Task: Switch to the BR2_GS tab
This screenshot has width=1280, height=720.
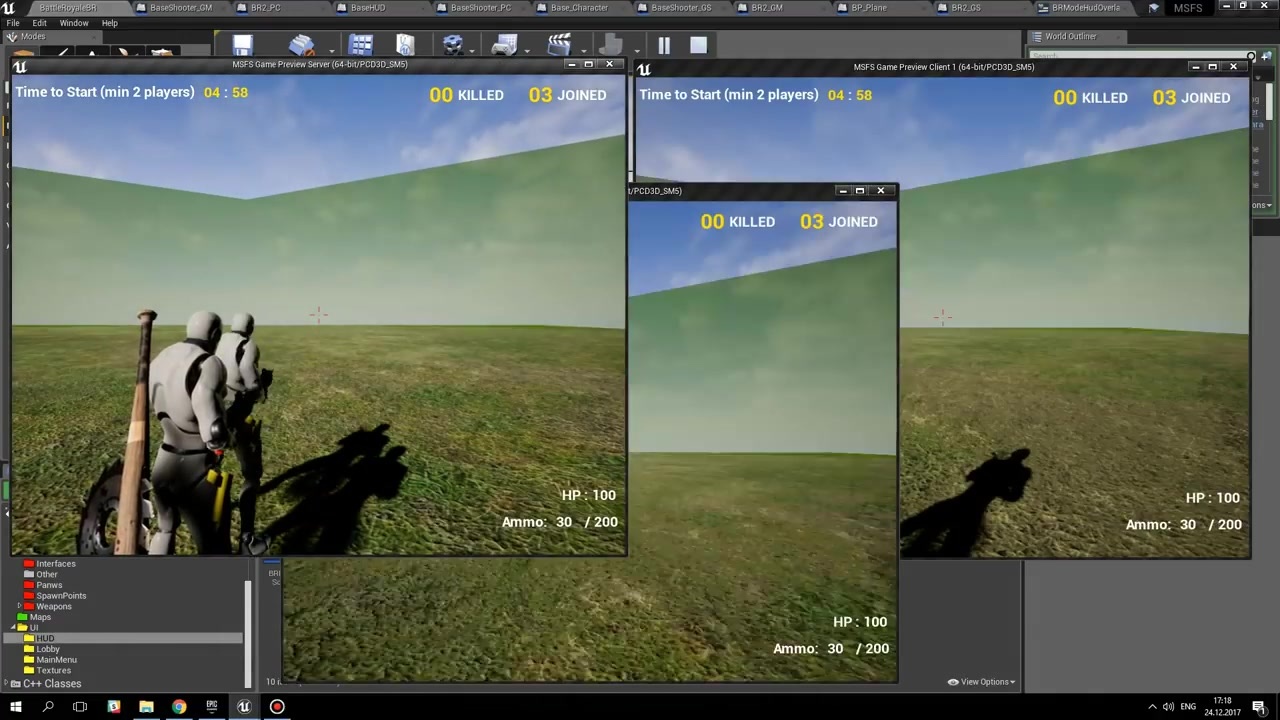Action: point(965,8)
